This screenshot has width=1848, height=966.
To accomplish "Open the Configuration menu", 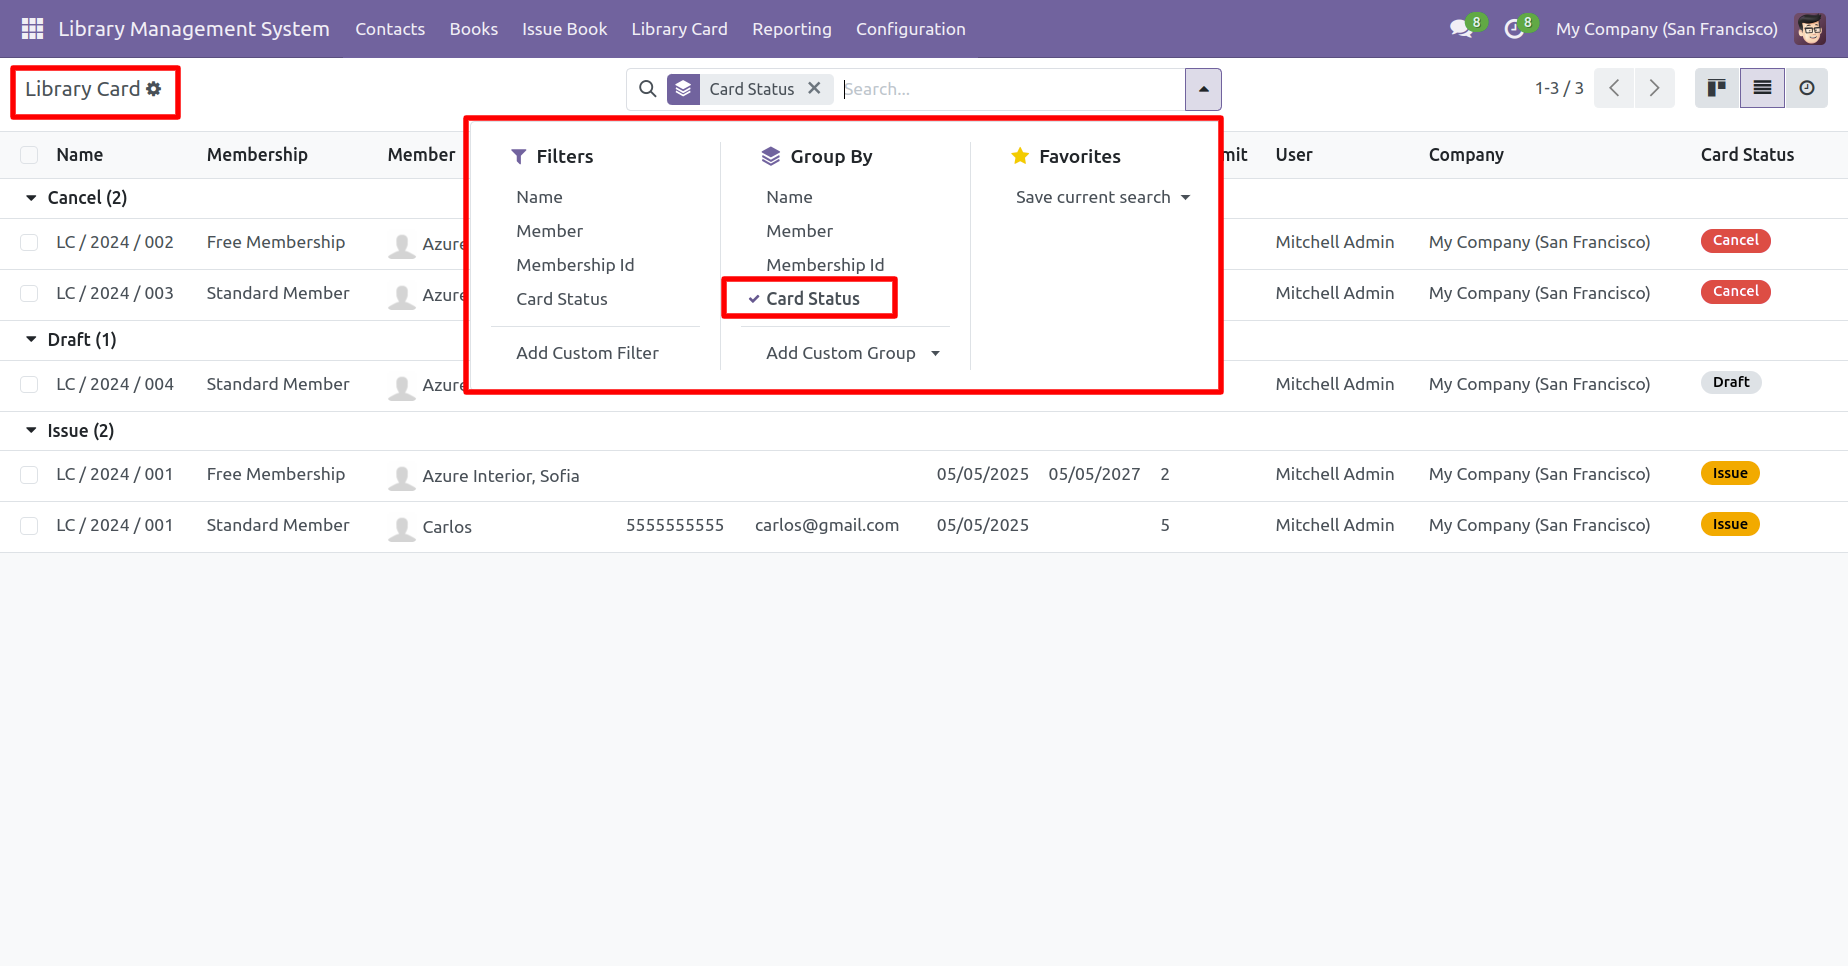I will (x=910, y=29).
